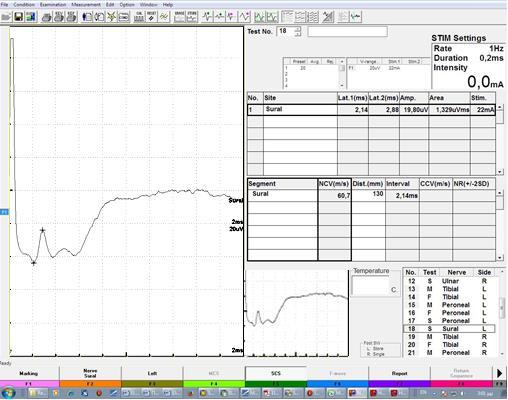The height and width of the screenshot is (400, 508).
Task: Click segment table scrollbar down arrow
Action: pos(500,258)
